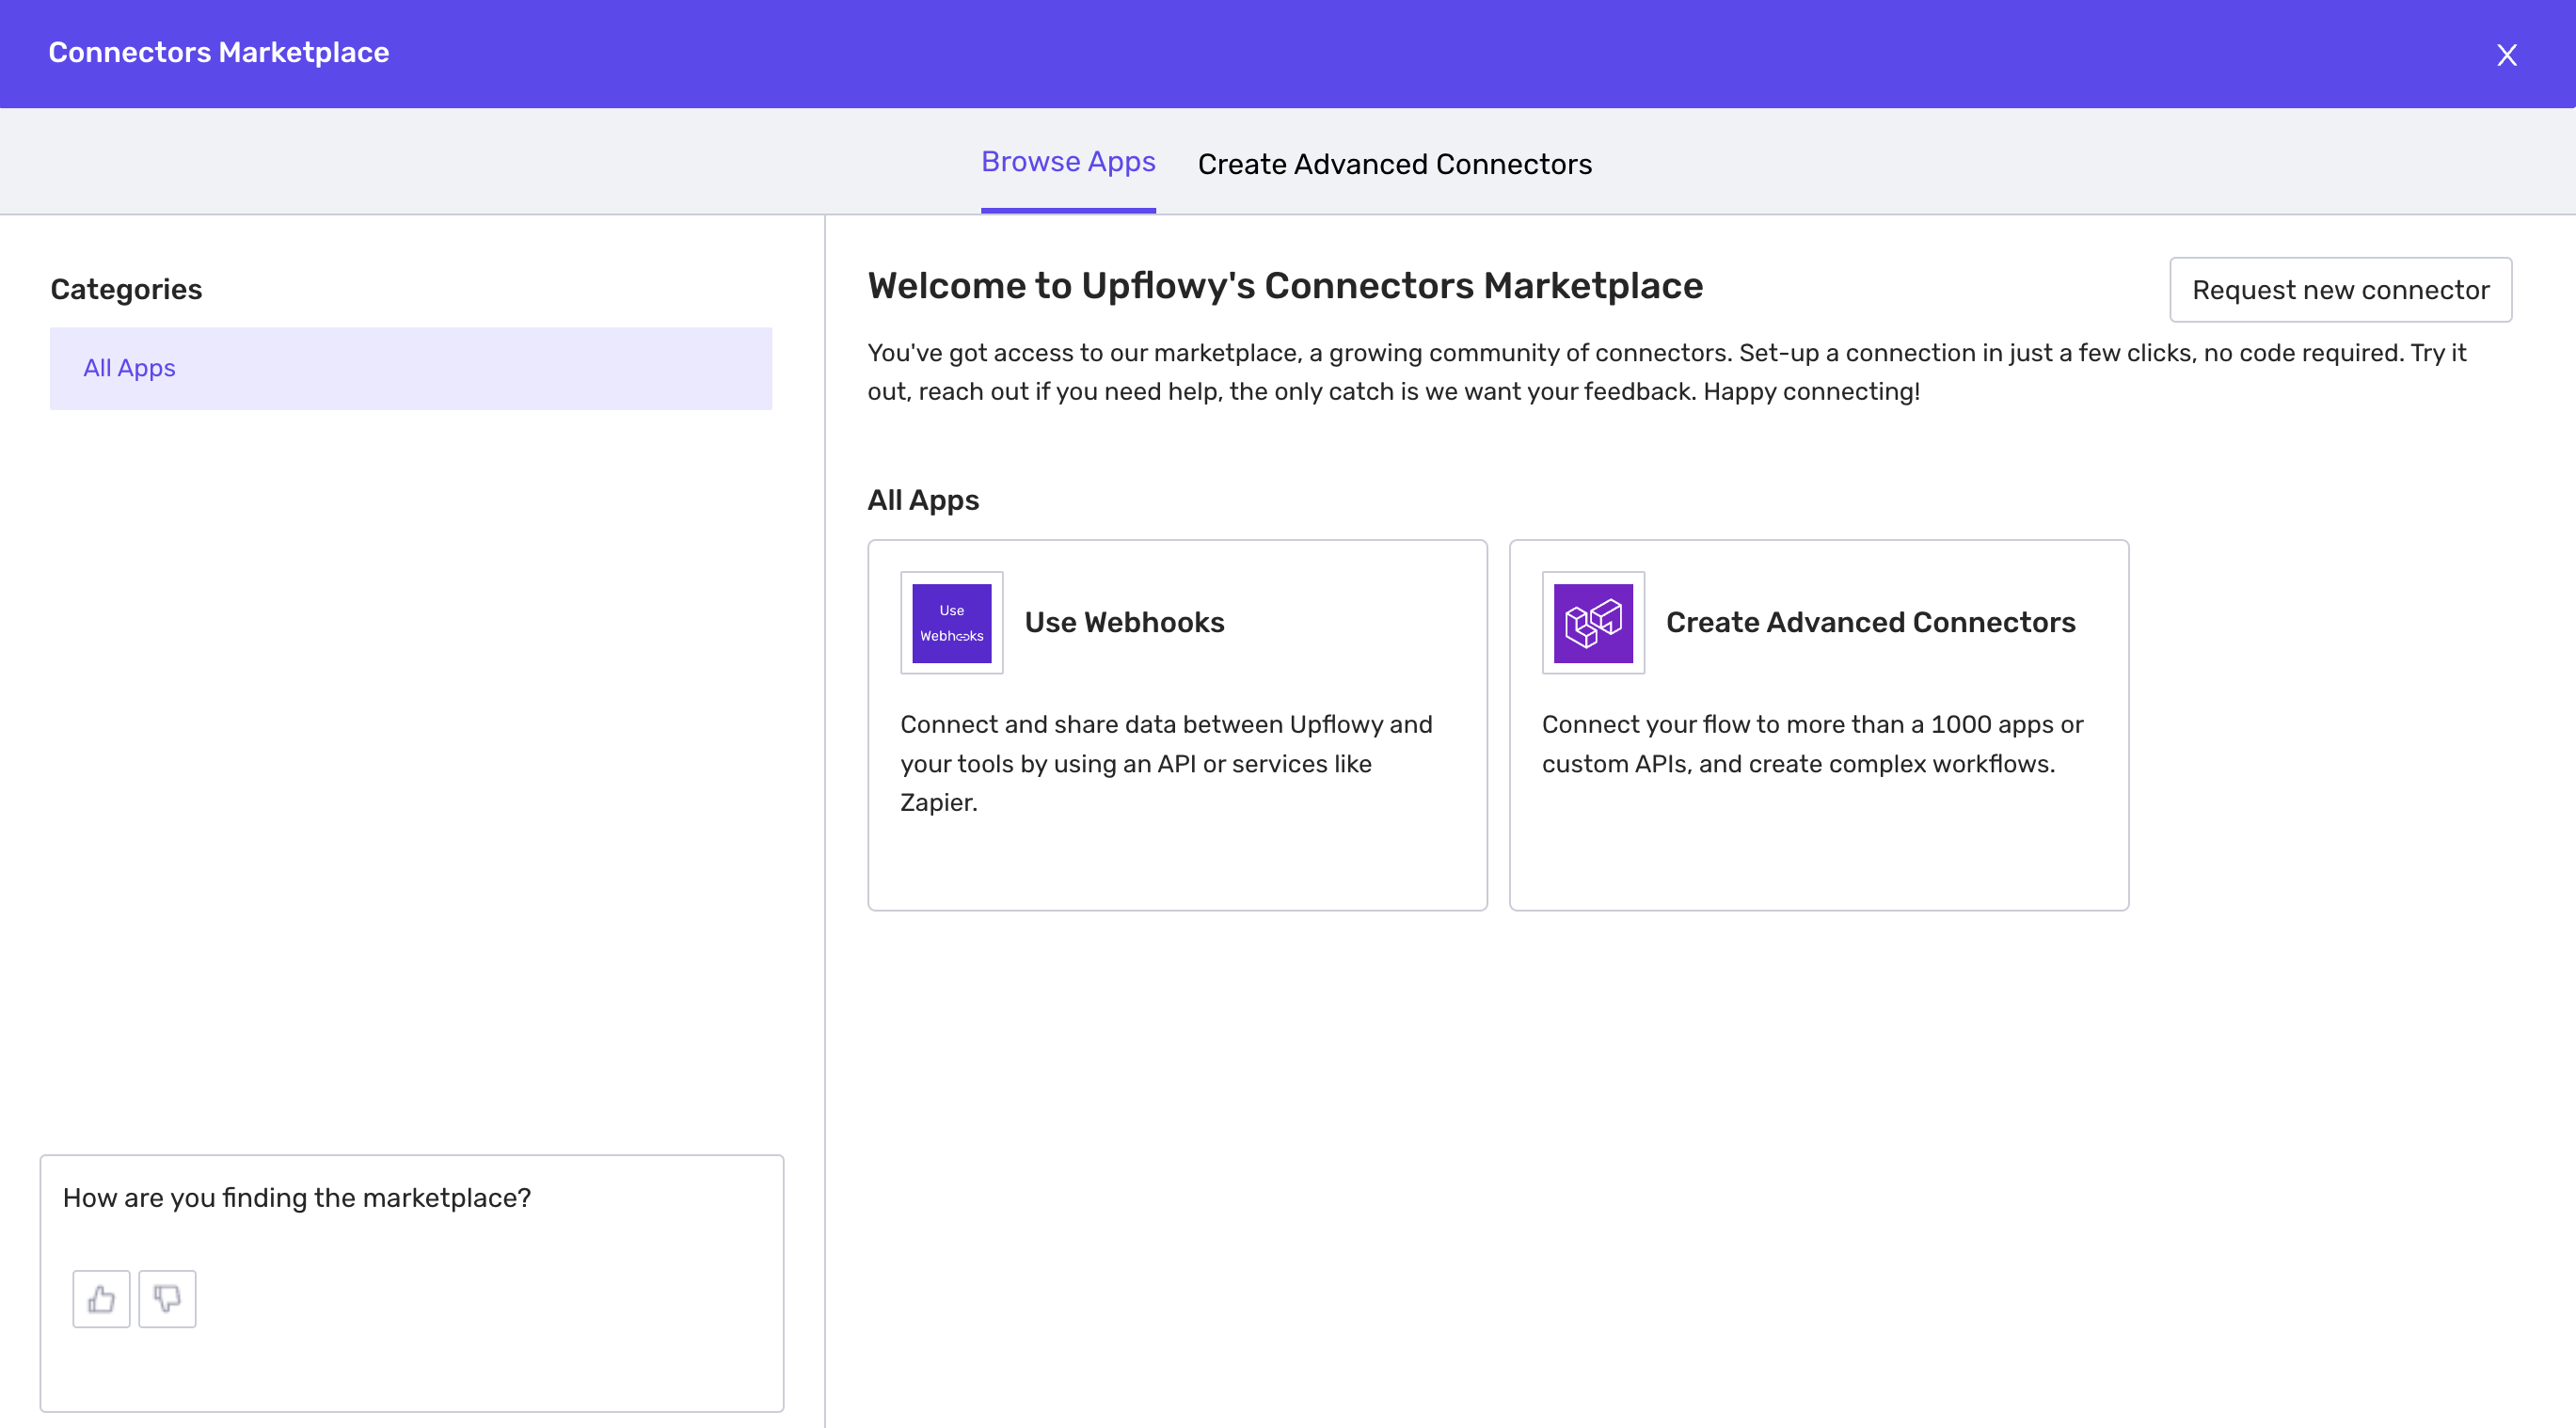This screenshot has width=2576, height=1428.
Task: Click 'Connect your flow to more' description
Action: coord(1812,744)
